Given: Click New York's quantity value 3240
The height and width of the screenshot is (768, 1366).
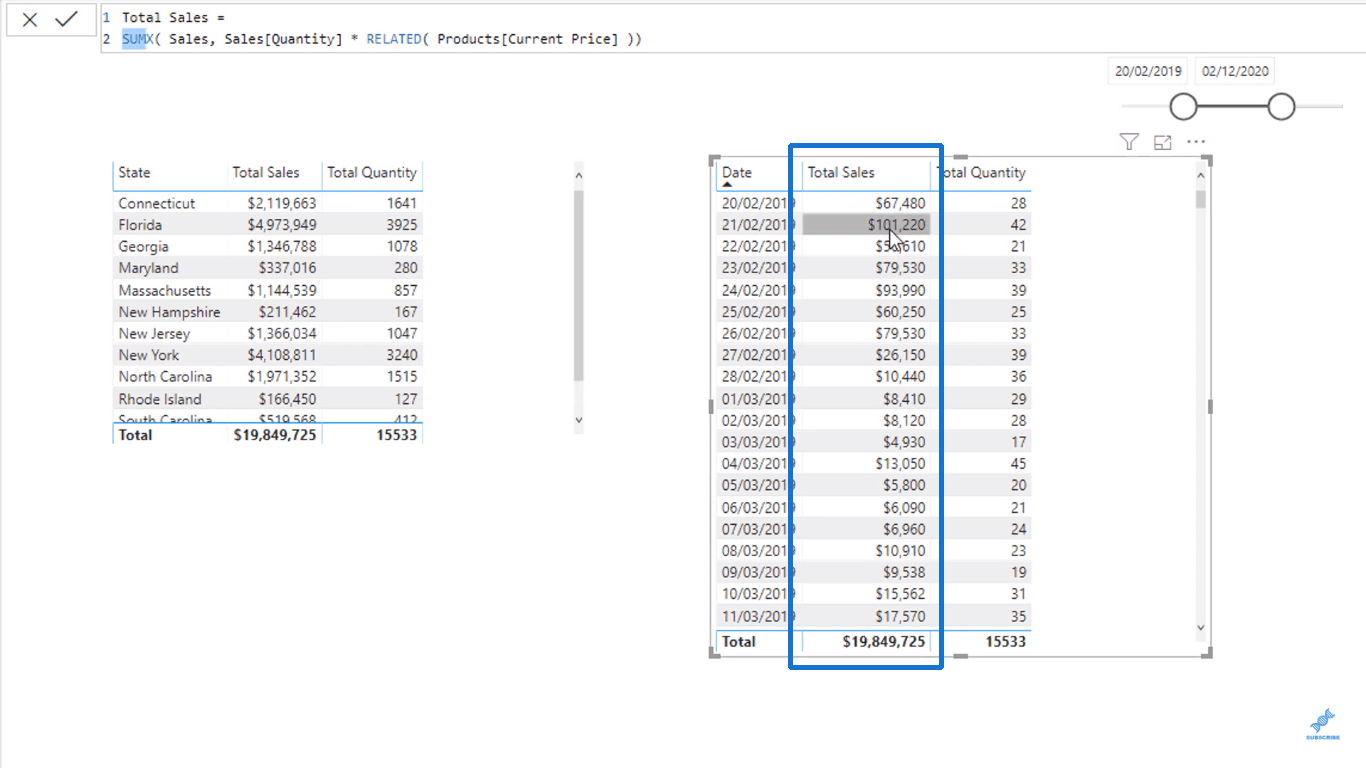Looking at the screenshot, I should [x=401, y=355].
